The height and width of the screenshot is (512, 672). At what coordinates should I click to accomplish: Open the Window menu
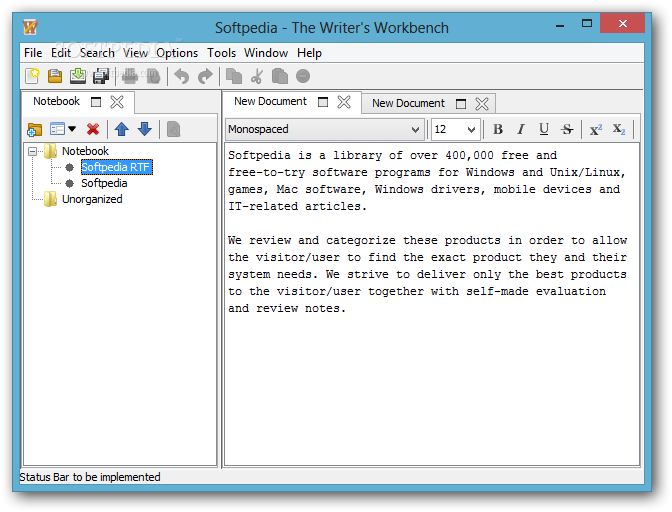[x=266, y=53]
